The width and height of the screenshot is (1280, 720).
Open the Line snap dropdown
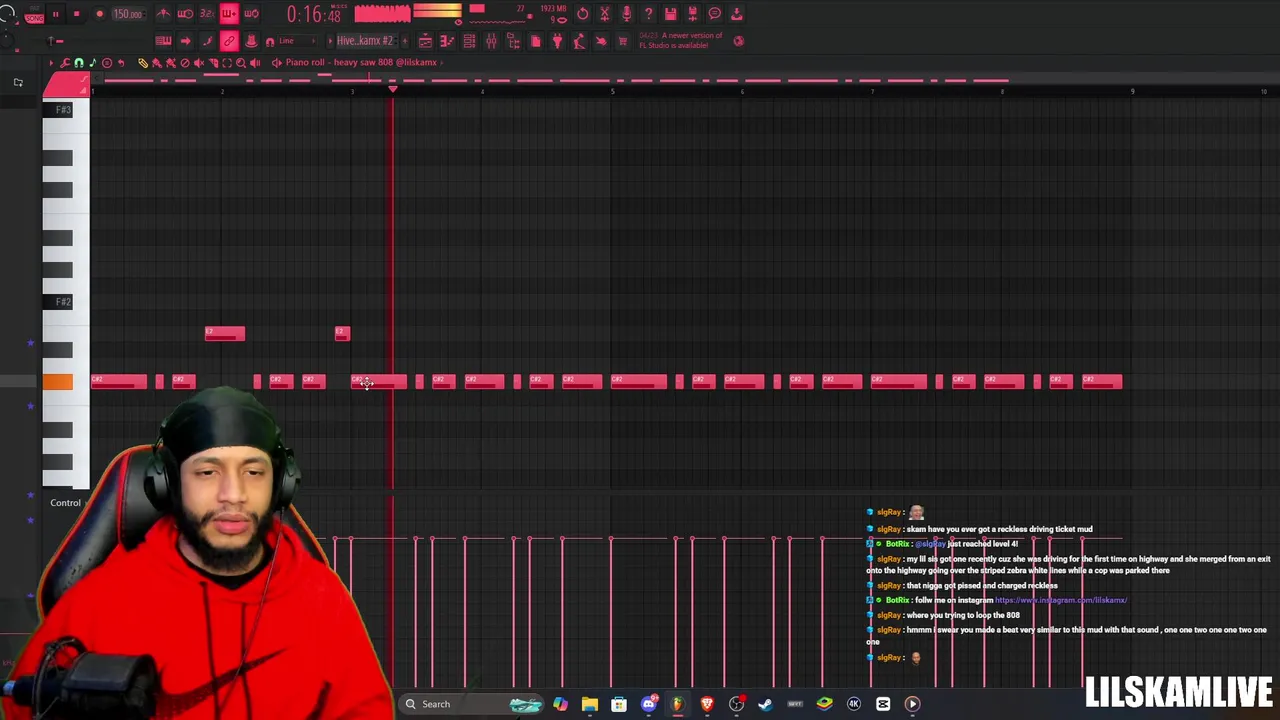(296, 41)
